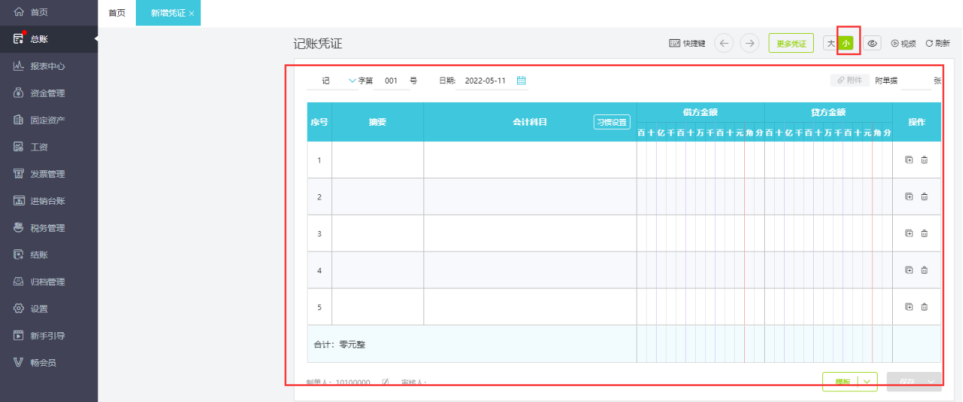Viewport: 963px width, 402px height.
Task: Edit the voucher number field 001
Action: pyautogui.click(x=392, y=80)
